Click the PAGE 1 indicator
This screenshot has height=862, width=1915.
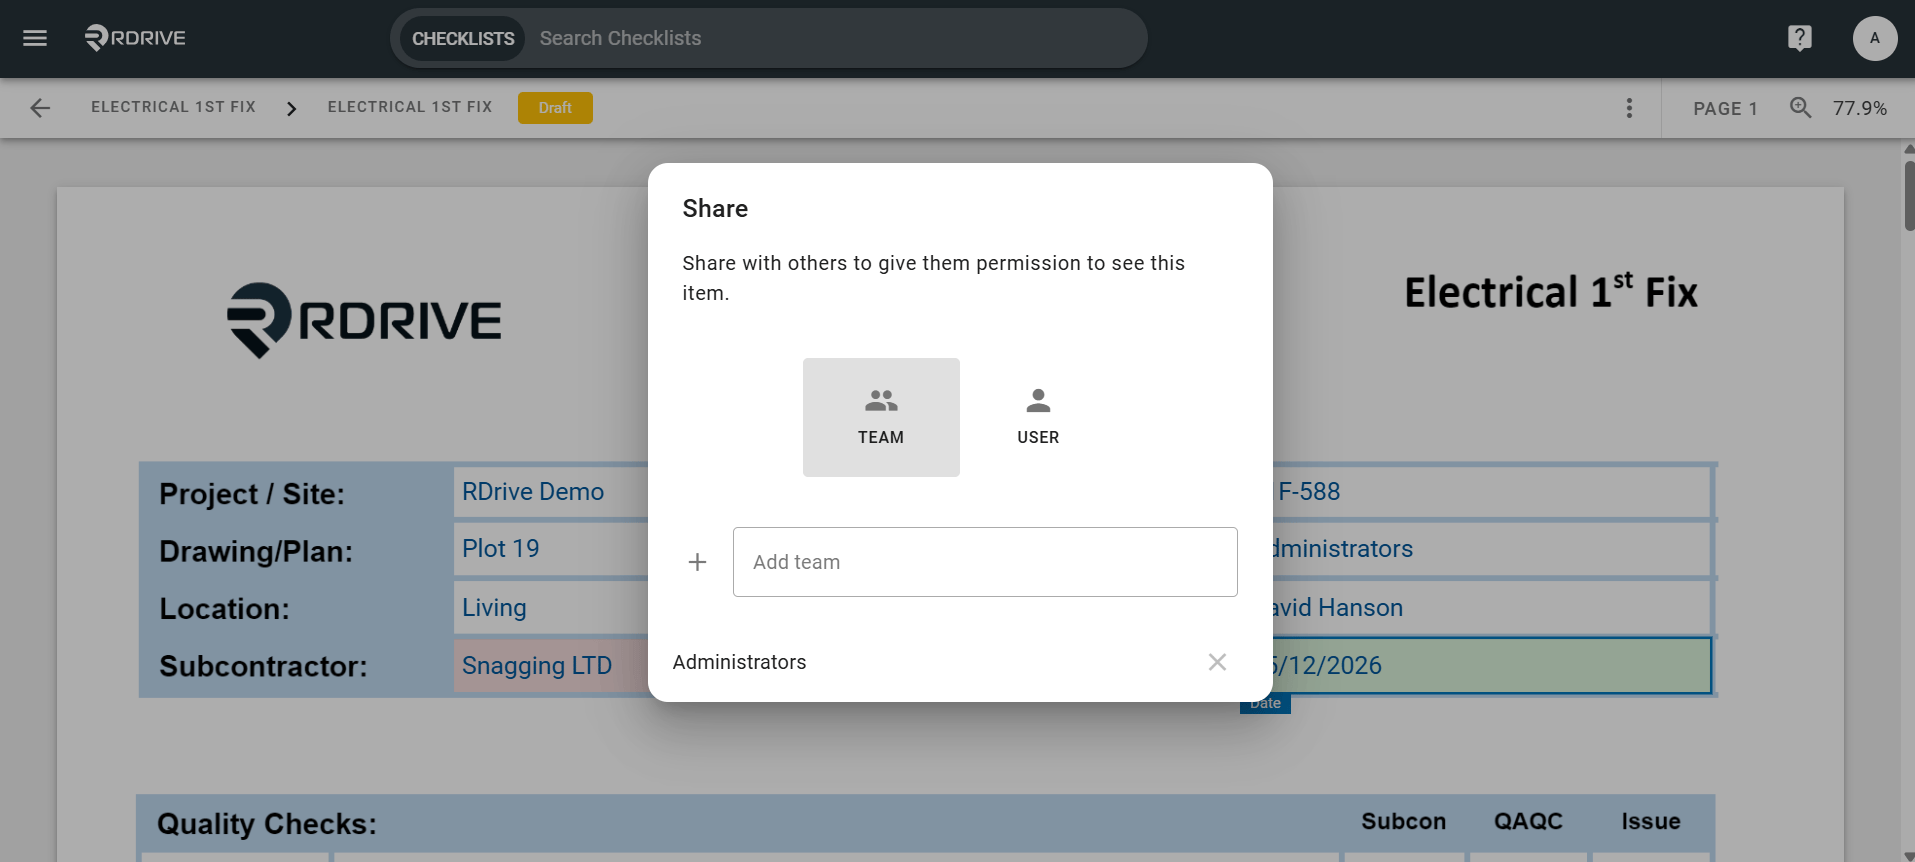point(1725,108)
